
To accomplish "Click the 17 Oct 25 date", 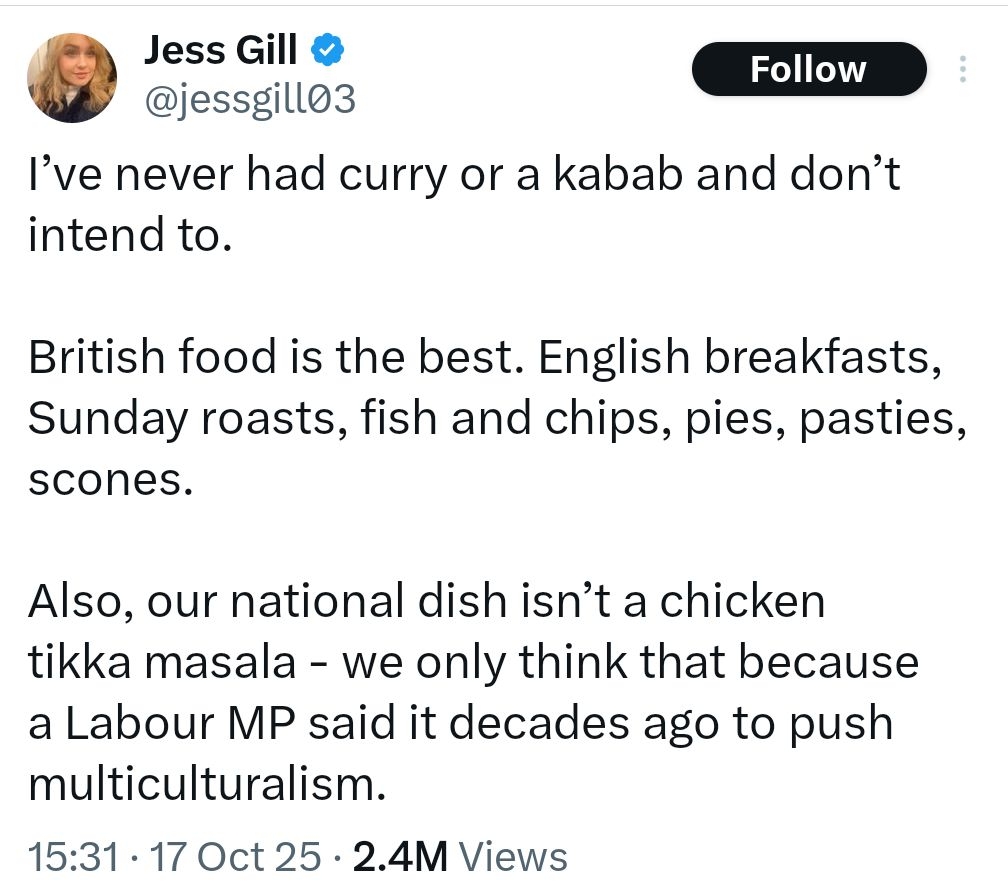I will pos(232,857).
